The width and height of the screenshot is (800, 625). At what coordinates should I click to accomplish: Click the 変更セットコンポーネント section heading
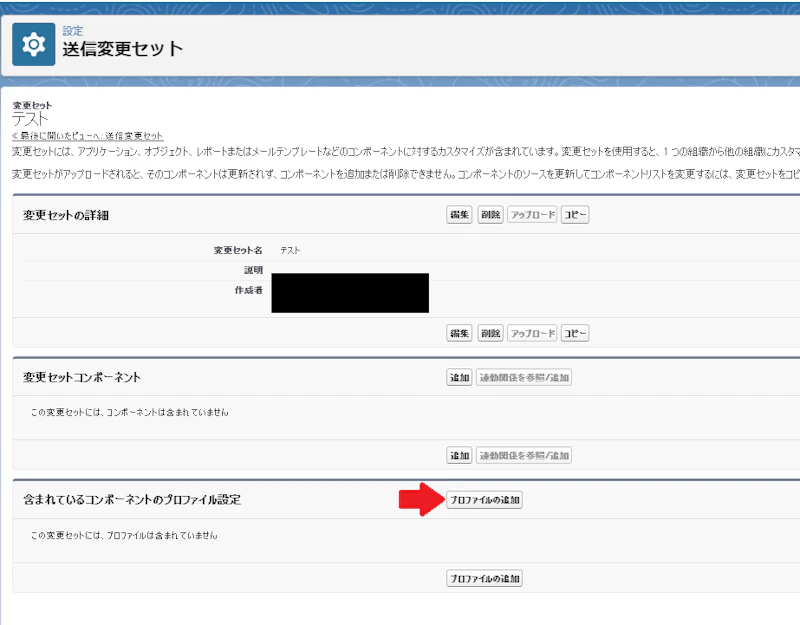point(82,378)
